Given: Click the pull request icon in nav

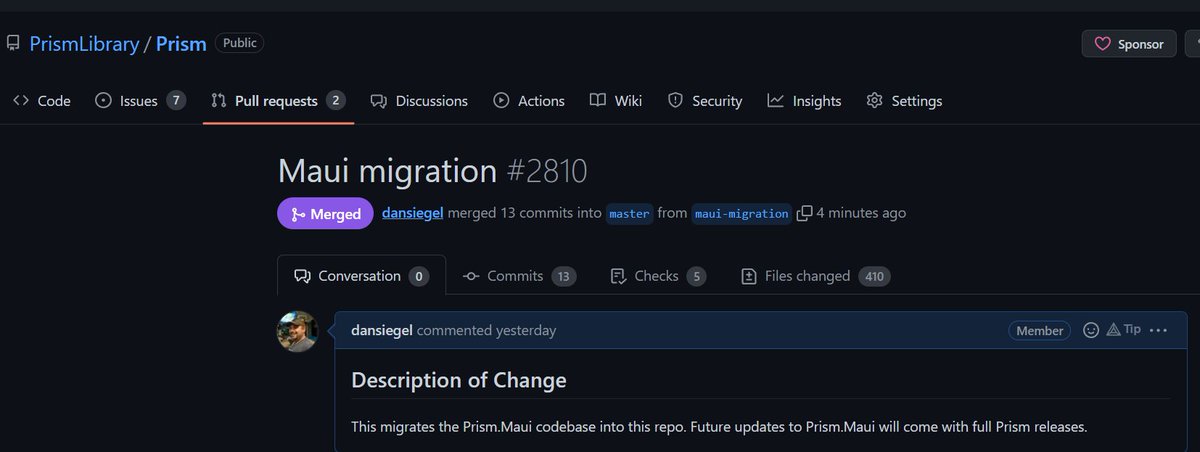Looking at the screenshot, I should coord(219,101).
